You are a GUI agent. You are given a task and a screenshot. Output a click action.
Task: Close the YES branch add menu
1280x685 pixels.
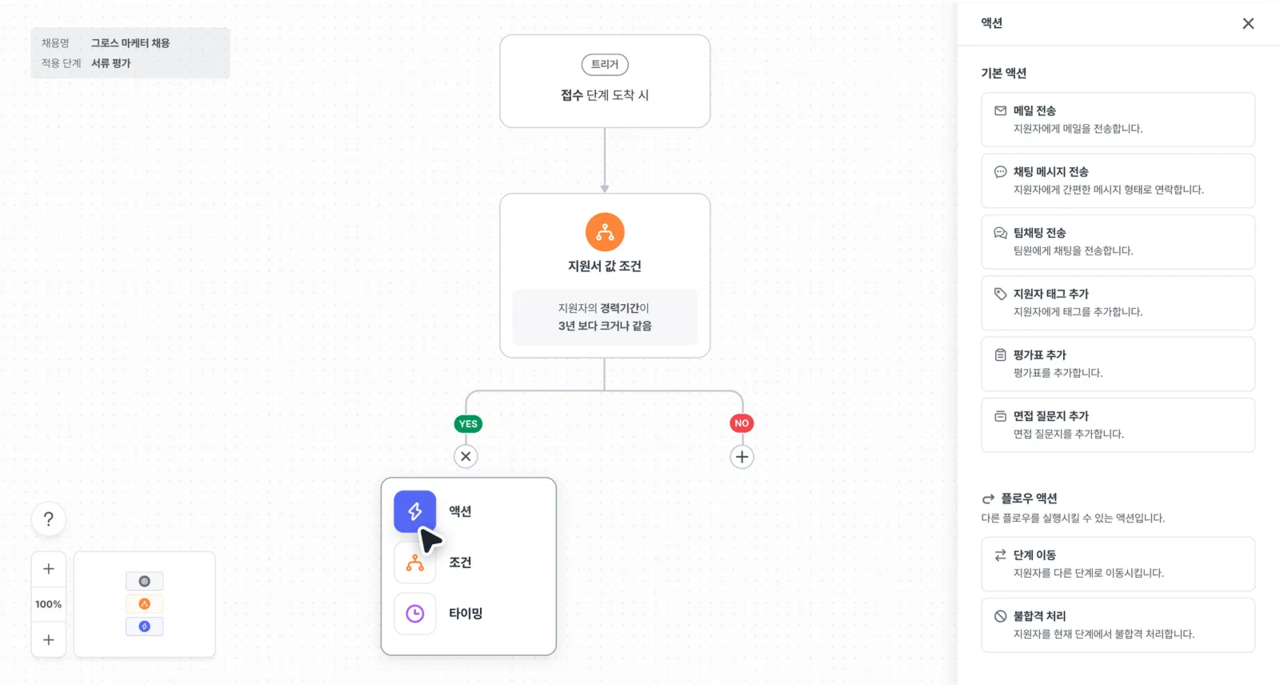(x=466, y=457)
